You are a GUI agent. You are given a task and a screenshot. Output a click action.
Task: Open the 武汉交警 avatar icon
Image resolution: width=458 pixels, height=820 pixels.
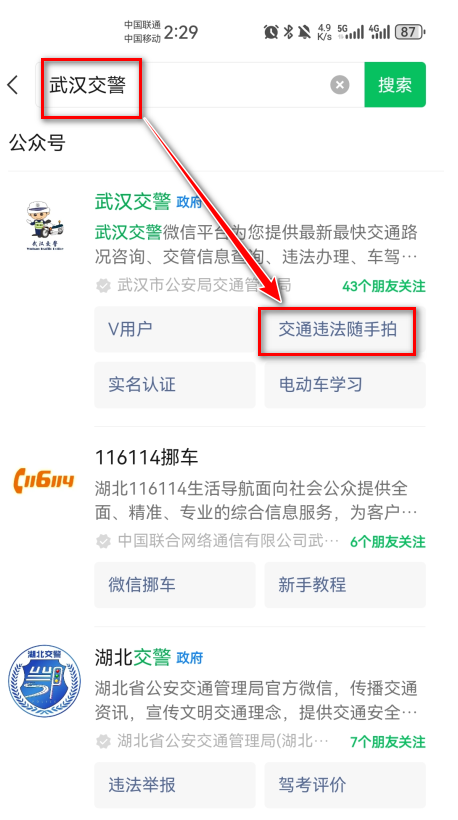click(x=44, y=225)
